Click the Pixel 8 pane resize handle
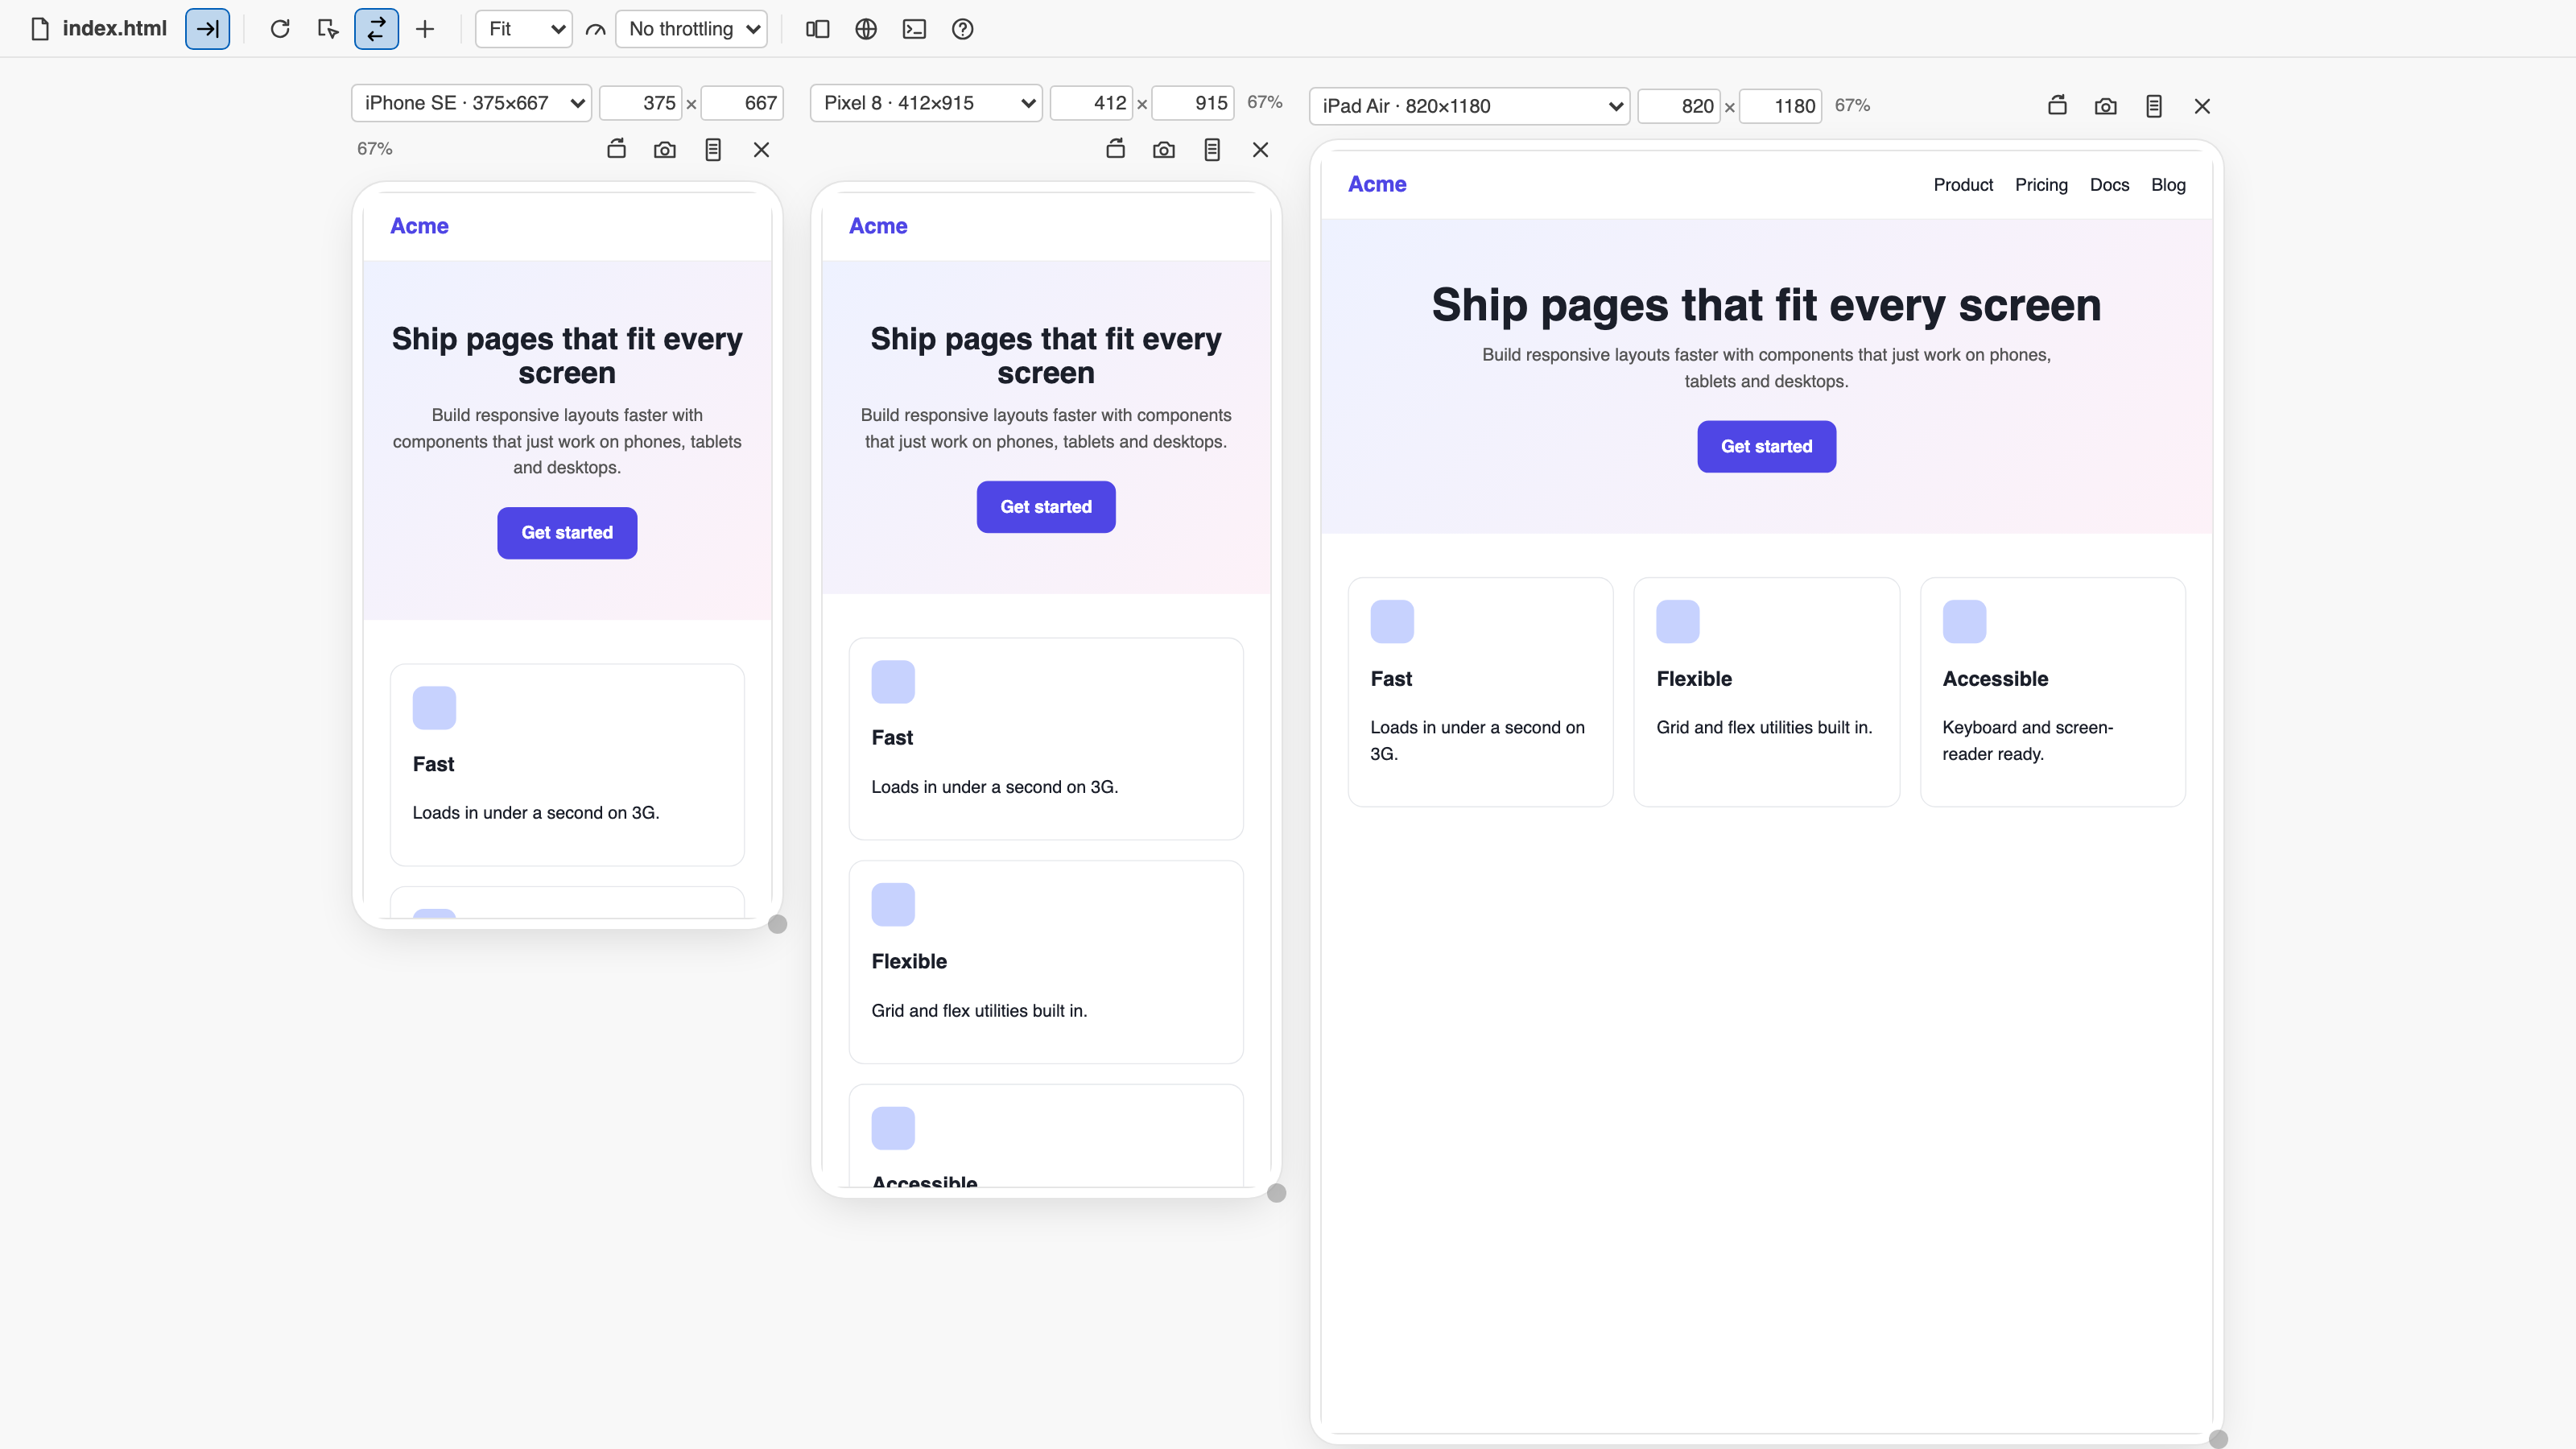The image size is (2576, 1449). click(x=1276, y=1193)
